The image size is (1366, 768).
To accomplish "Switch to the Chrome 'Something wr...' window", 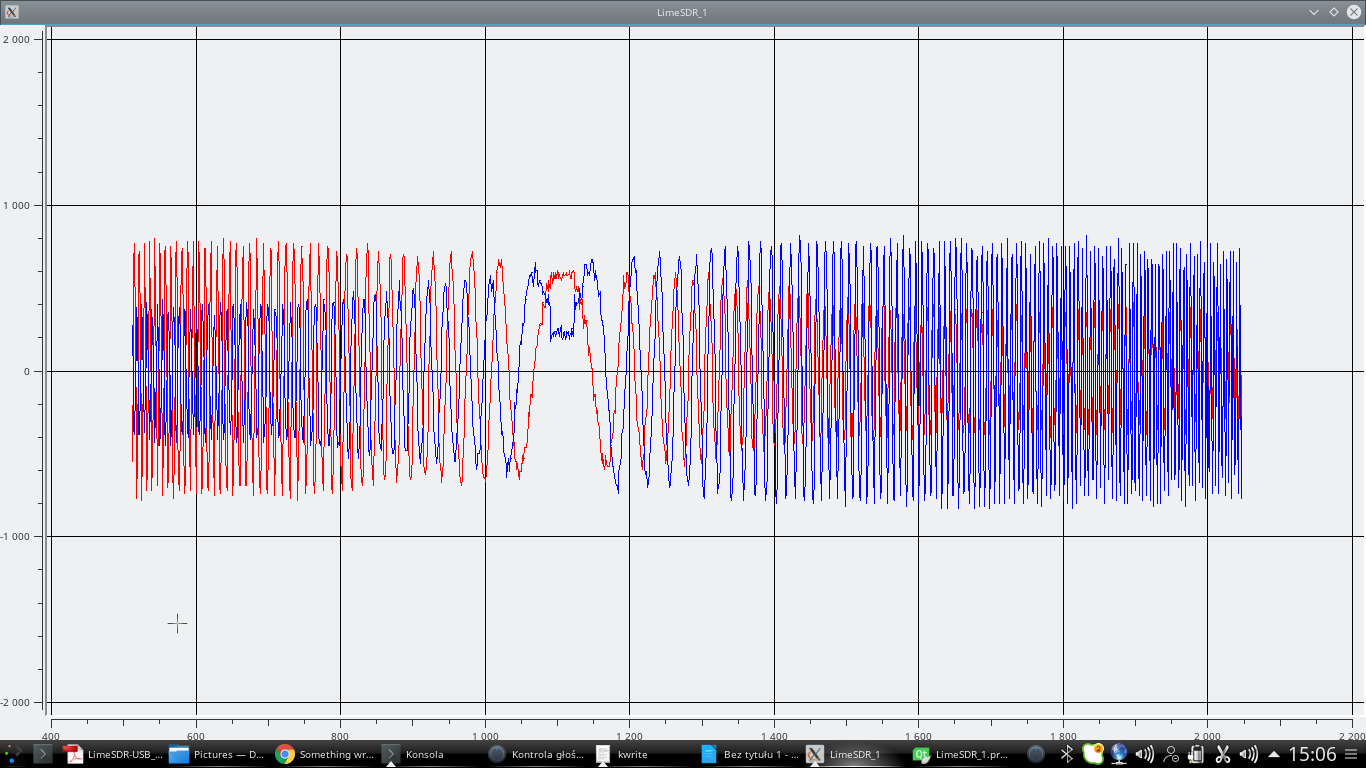I will (323, 754).
